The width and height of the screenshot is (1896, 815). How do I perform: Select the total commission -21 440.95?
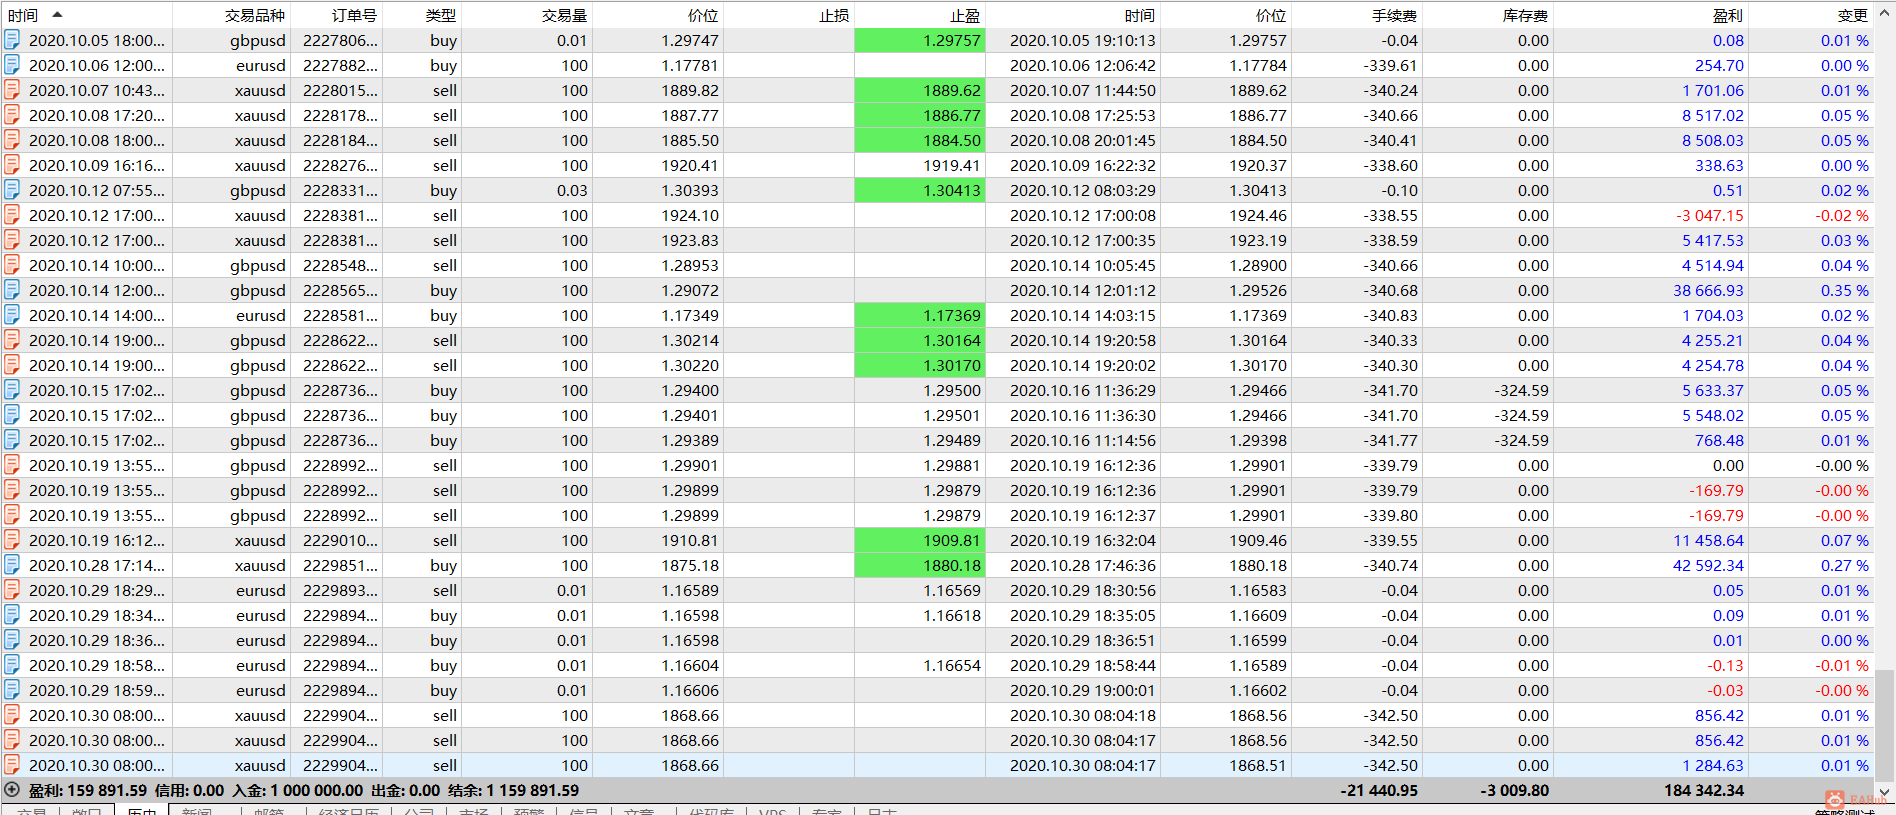[x=1379, y=790]
